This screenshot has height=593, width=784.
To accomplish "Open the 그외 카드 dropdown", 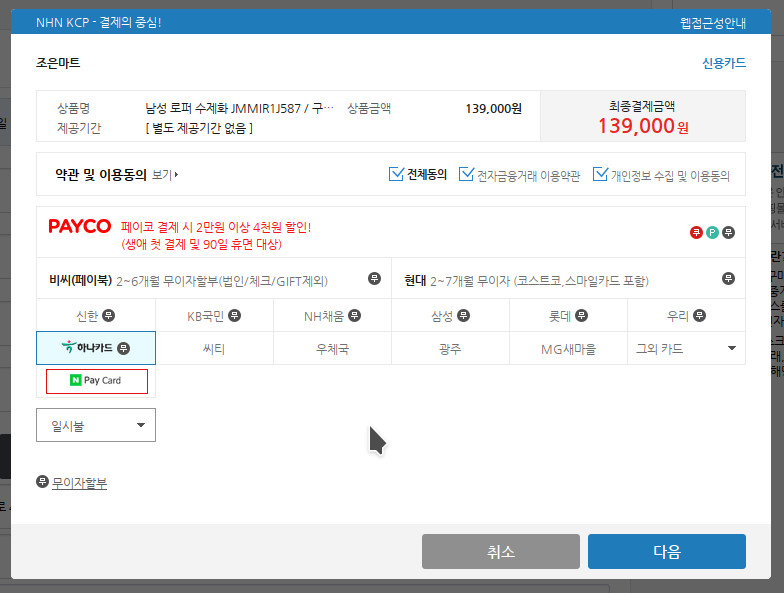I will [686, 348].
